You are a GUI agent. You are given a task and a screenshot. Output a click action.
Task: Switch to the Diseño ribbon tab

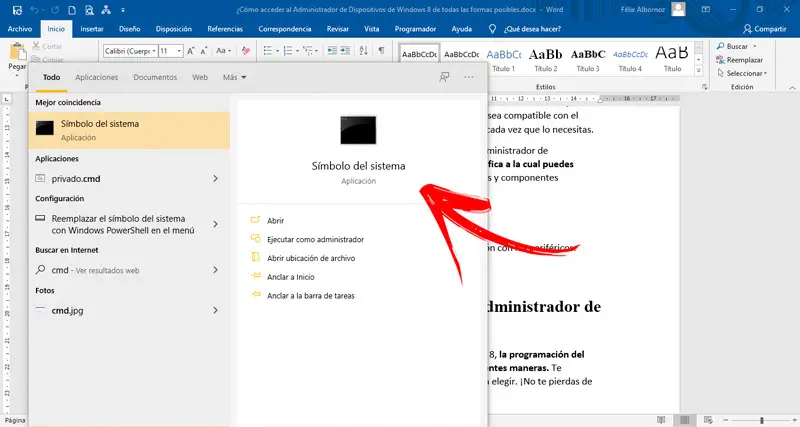(130, 29)
